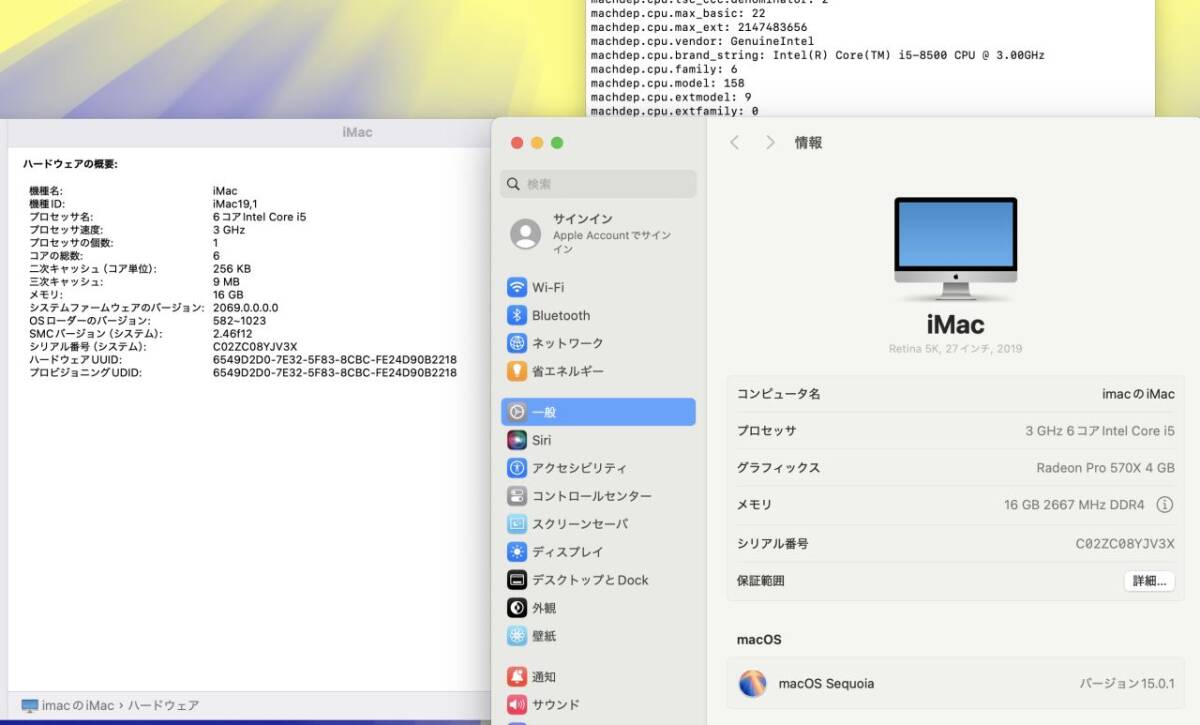Viewport: 1200px width, 725px height.
Task: Click the computer name value imacのiMac
Action: pyautogui.click(x=1138, y=394)
